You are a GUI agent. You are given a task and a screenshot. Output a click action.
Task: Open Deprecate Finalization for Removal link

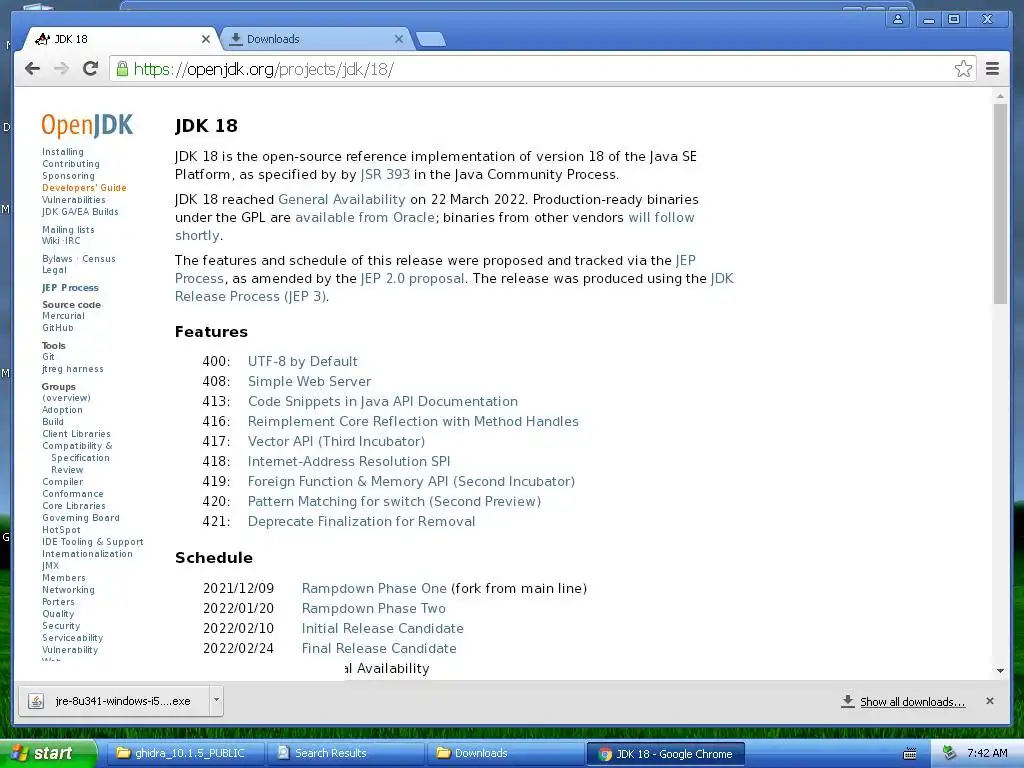361,521
